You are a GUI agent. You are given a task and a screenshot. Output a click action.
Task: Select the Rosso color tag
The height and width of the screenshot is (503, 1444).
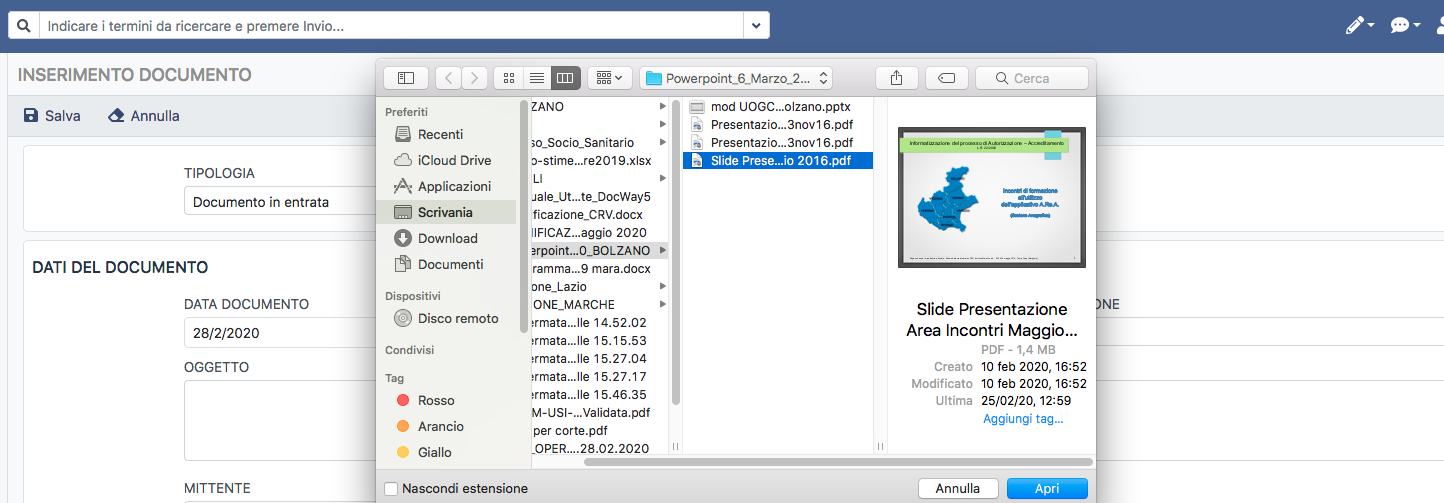tap(436, 400)
